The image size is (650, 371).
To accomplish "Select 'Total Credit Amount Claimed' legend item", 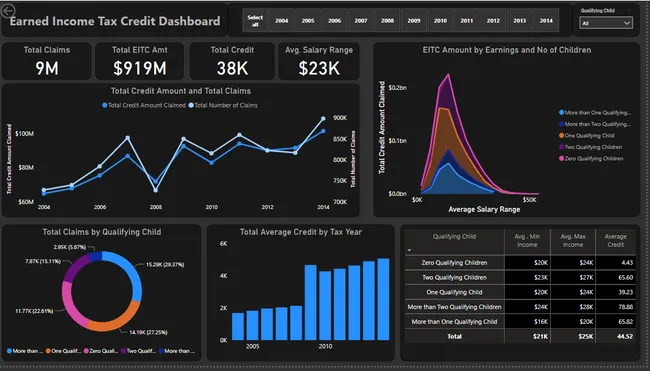I will tap(144, 105).
